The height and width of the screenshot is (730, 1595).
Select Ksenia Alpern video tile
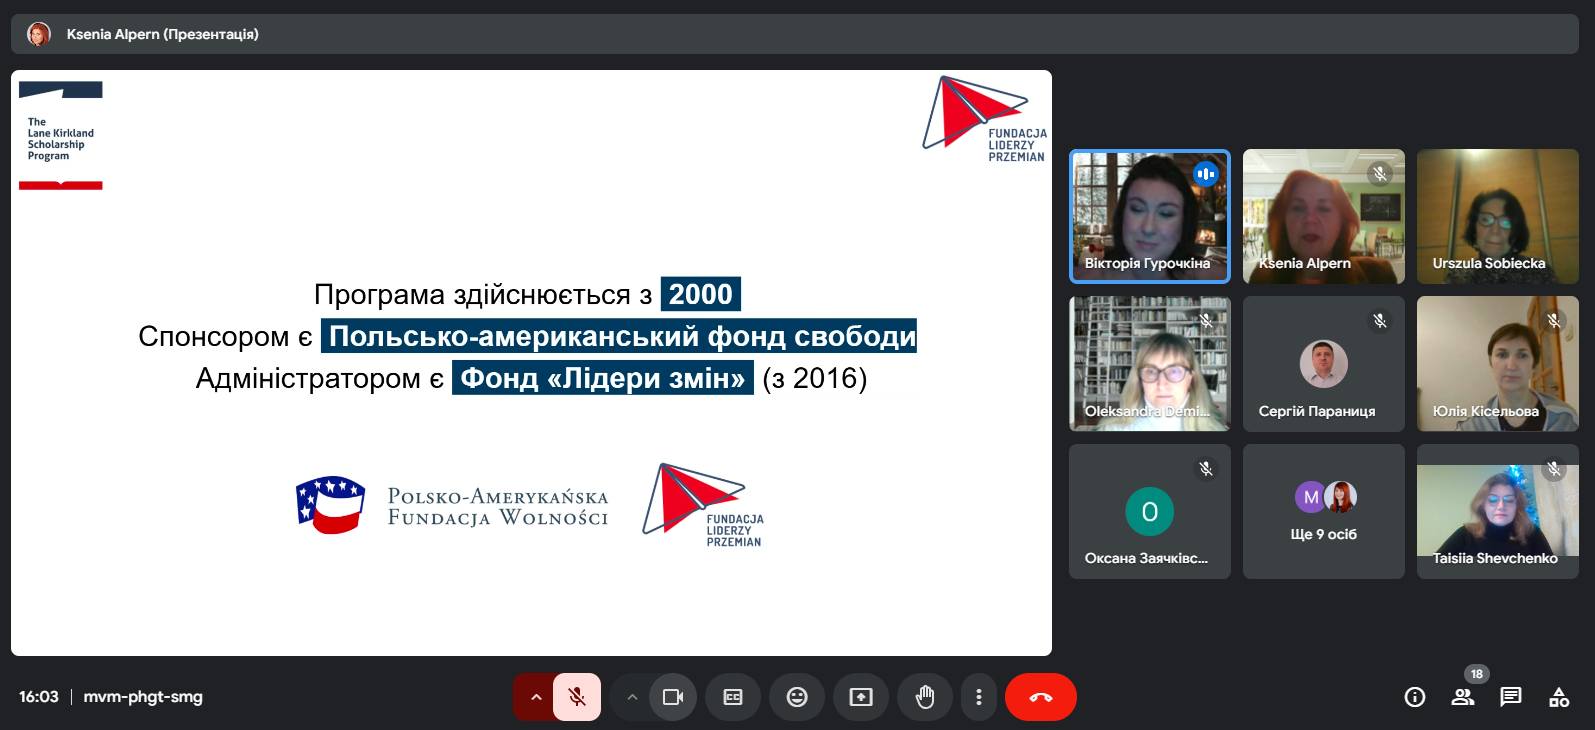pyautogui.click(x=1324, y=217)
